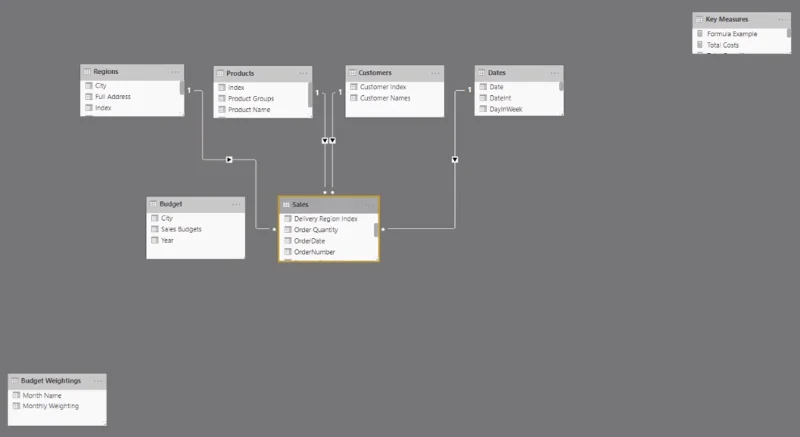The width and height of the screenshot is (800, 437).
Task: Click the calculator icon beside Formula Example
Action: 700,33
